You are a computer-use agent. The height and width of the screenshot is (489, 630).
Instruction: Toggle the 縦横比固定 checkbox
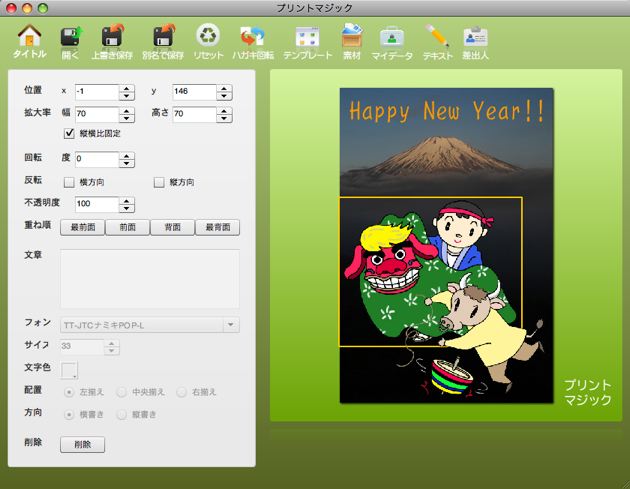click(x=70, y=133)
